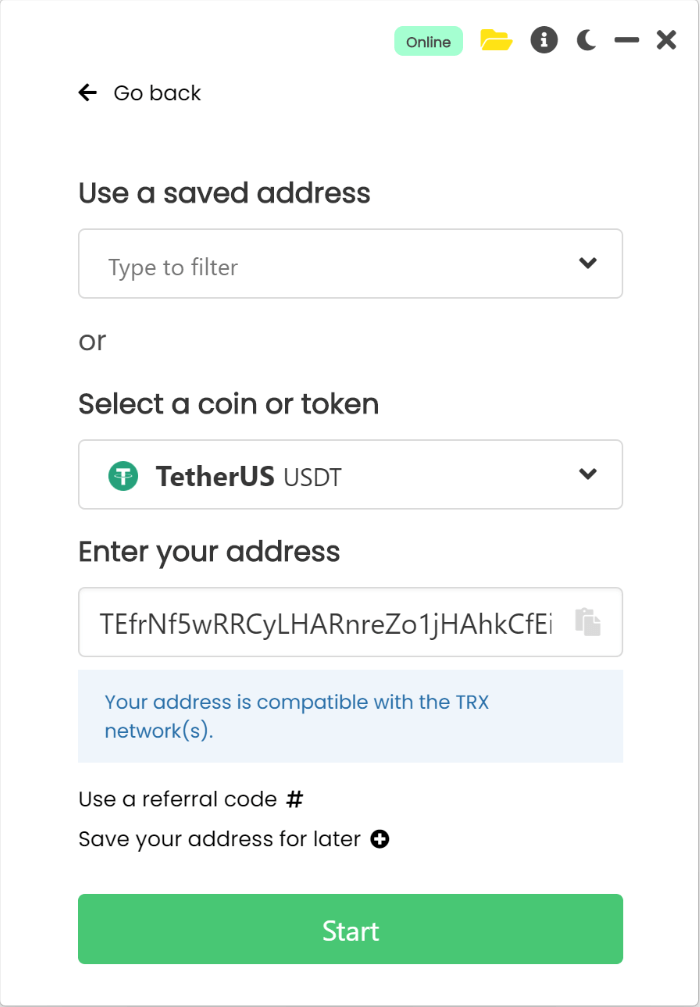Click the "Go back" text

point(157,93)
